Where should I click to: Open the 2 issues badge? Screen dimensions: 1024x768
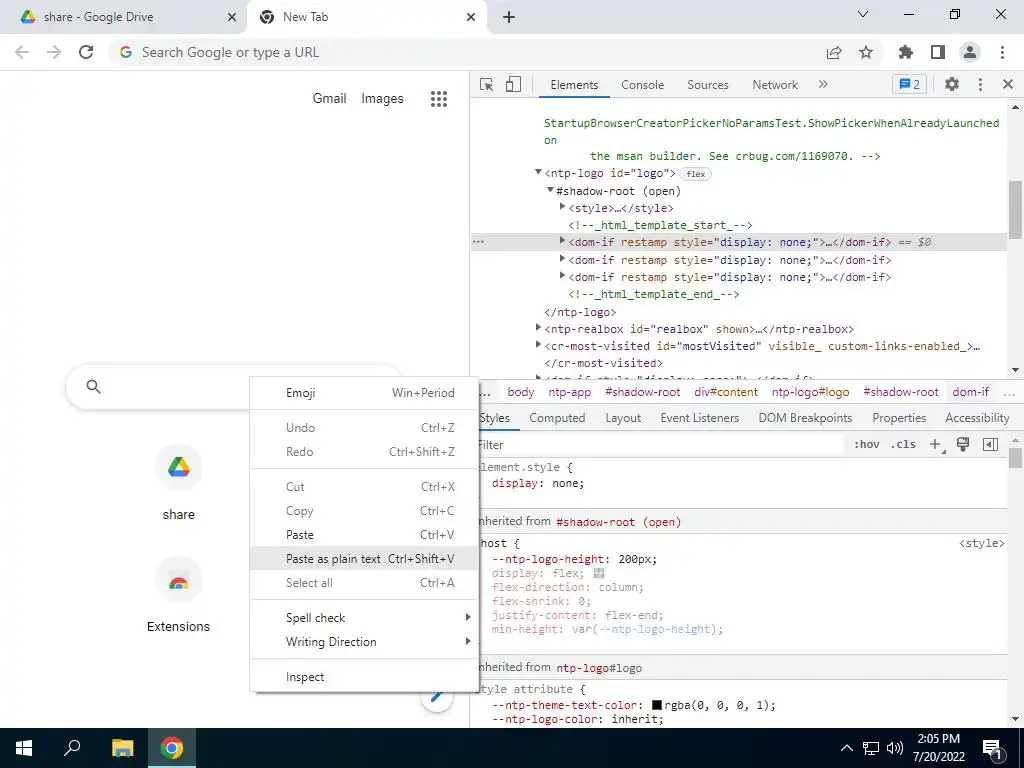coord(910,84)
